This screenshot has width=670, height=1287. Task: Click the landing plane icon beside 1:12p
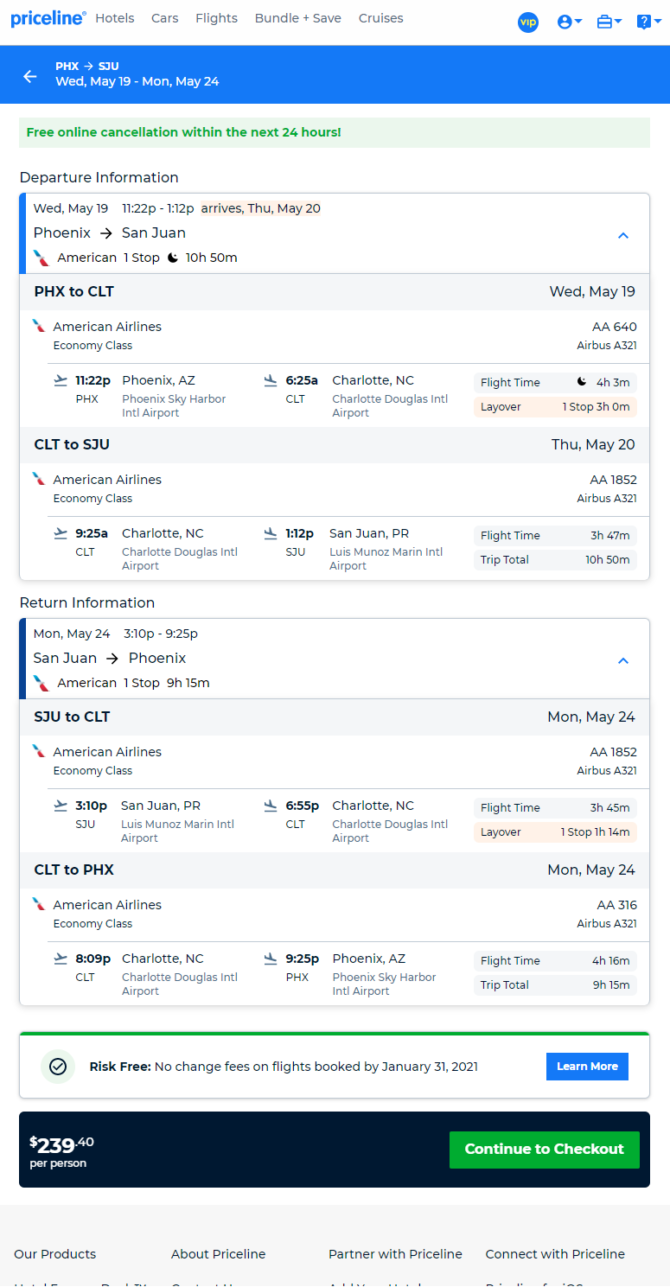(x=270, y=533)
